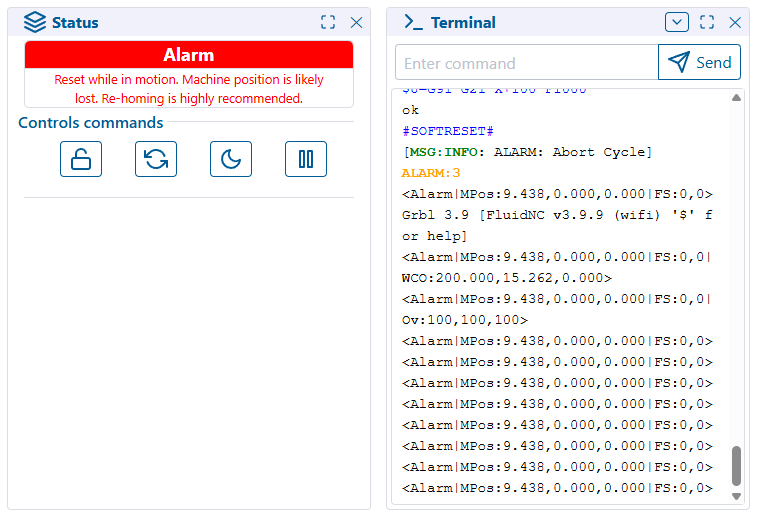The height and width of the screenshot is (523, 760).
Task: Open the Terminal options dropdown chevron
Action: point(677,22)
